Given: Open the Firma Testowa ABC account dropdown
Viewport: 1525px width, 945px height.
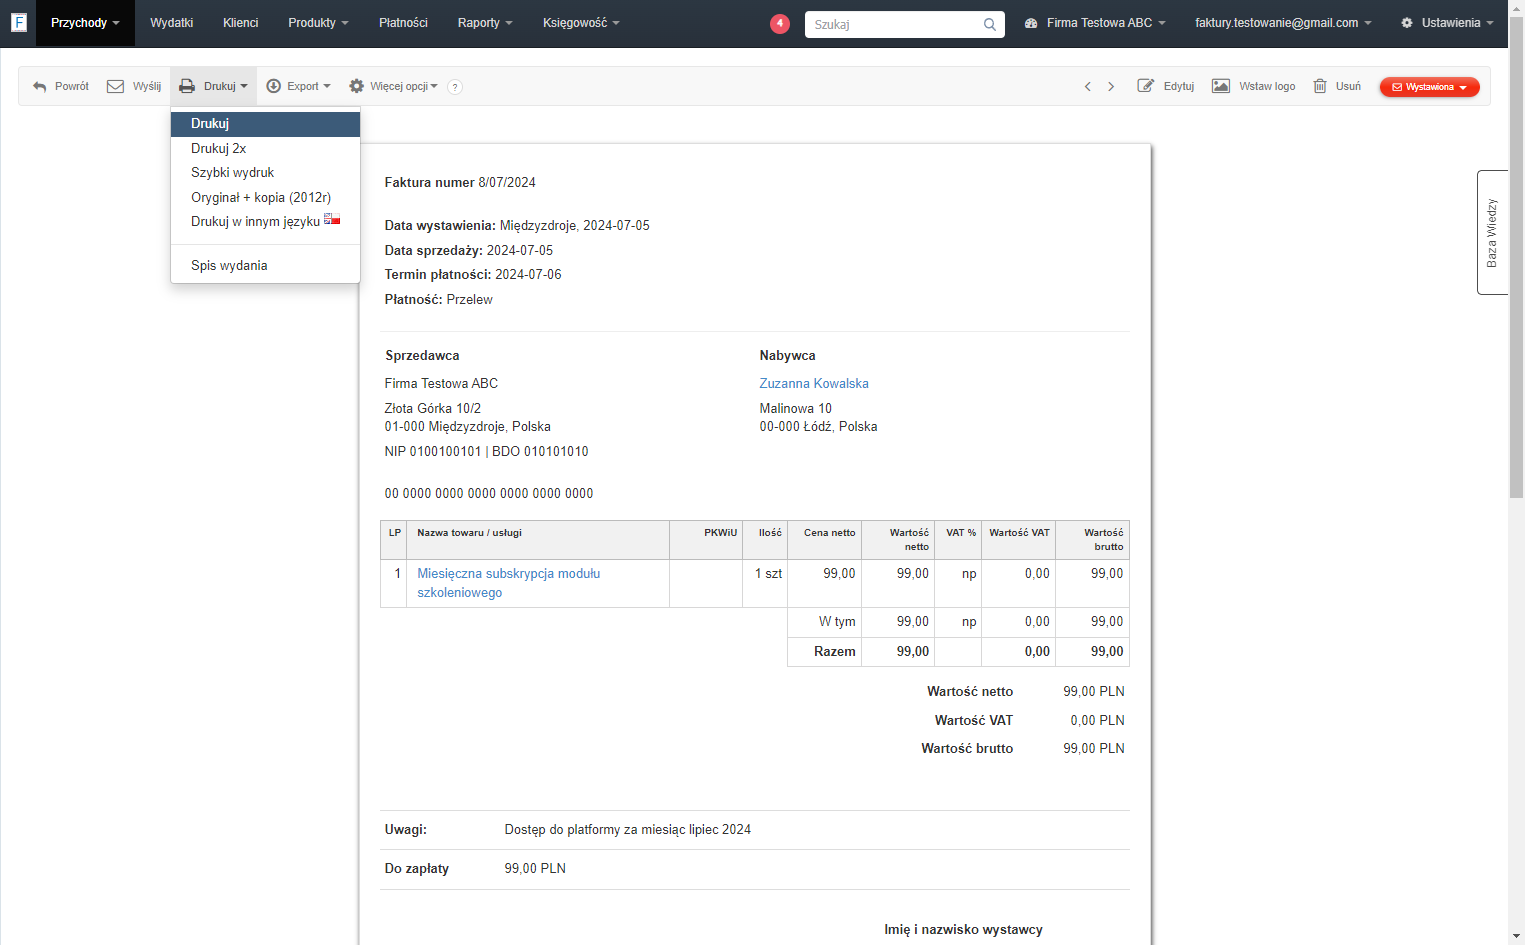Looking at the screenshot, I should (1095, 23).
